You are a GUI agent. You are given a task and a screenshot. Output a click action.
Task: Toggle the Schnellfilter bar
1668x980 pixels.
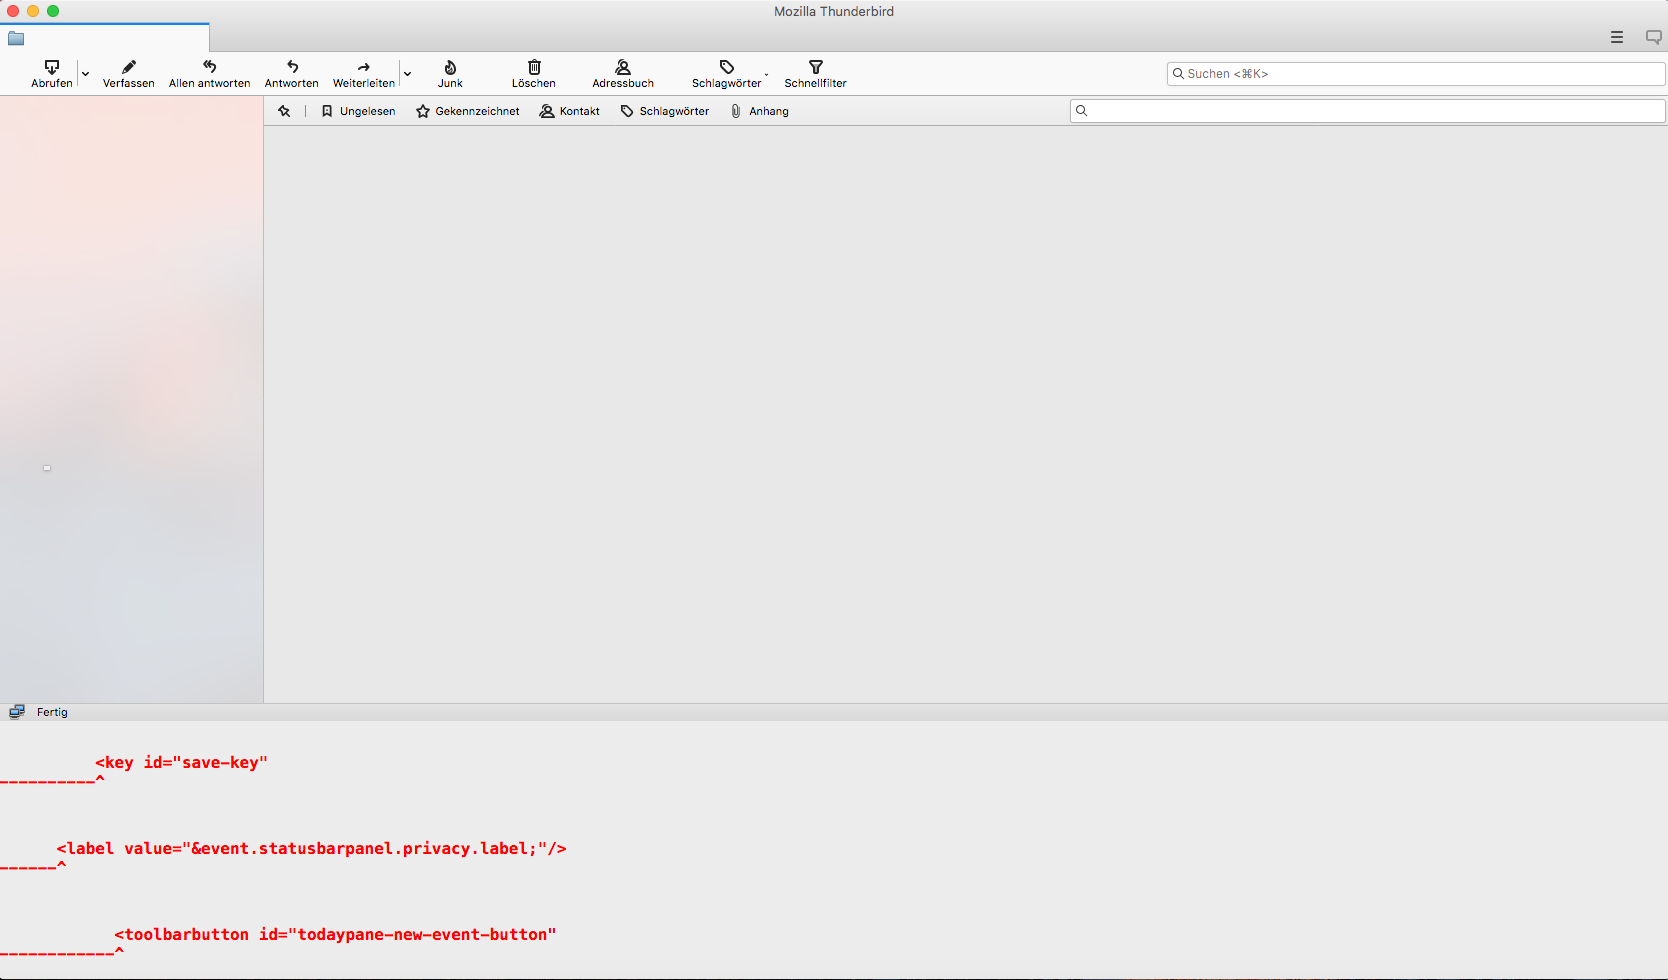(x=816, y=74)
